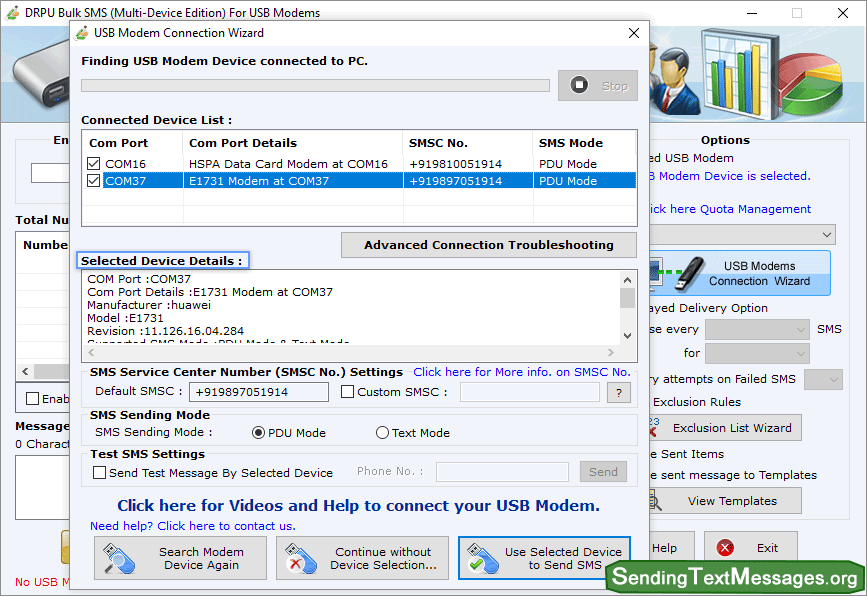Click the Custom SMSC input field
Viewport: 867px width, 596px height.
click(x=530, y=392)
